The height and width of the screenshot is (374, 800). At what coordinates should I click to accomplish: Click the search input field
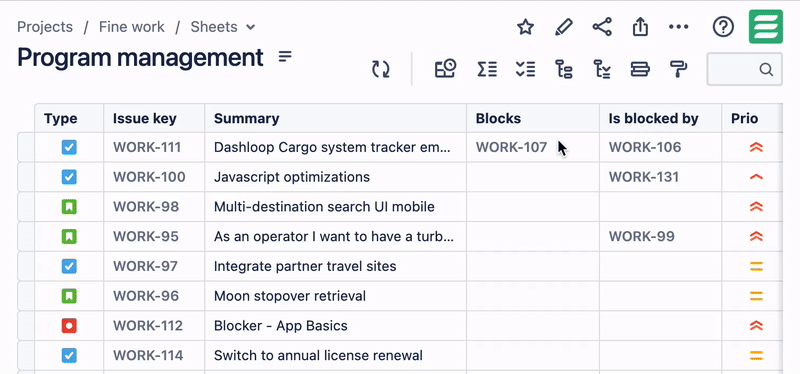click(744, 69)
